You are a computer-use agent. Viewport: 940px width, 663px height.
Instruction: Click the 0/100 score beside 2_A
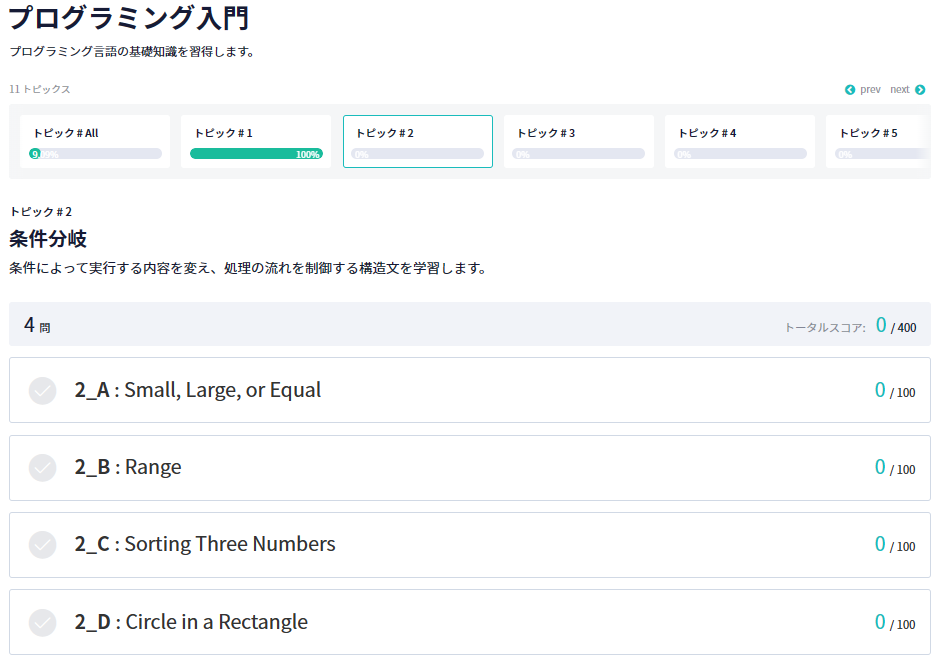pos(893,390)
